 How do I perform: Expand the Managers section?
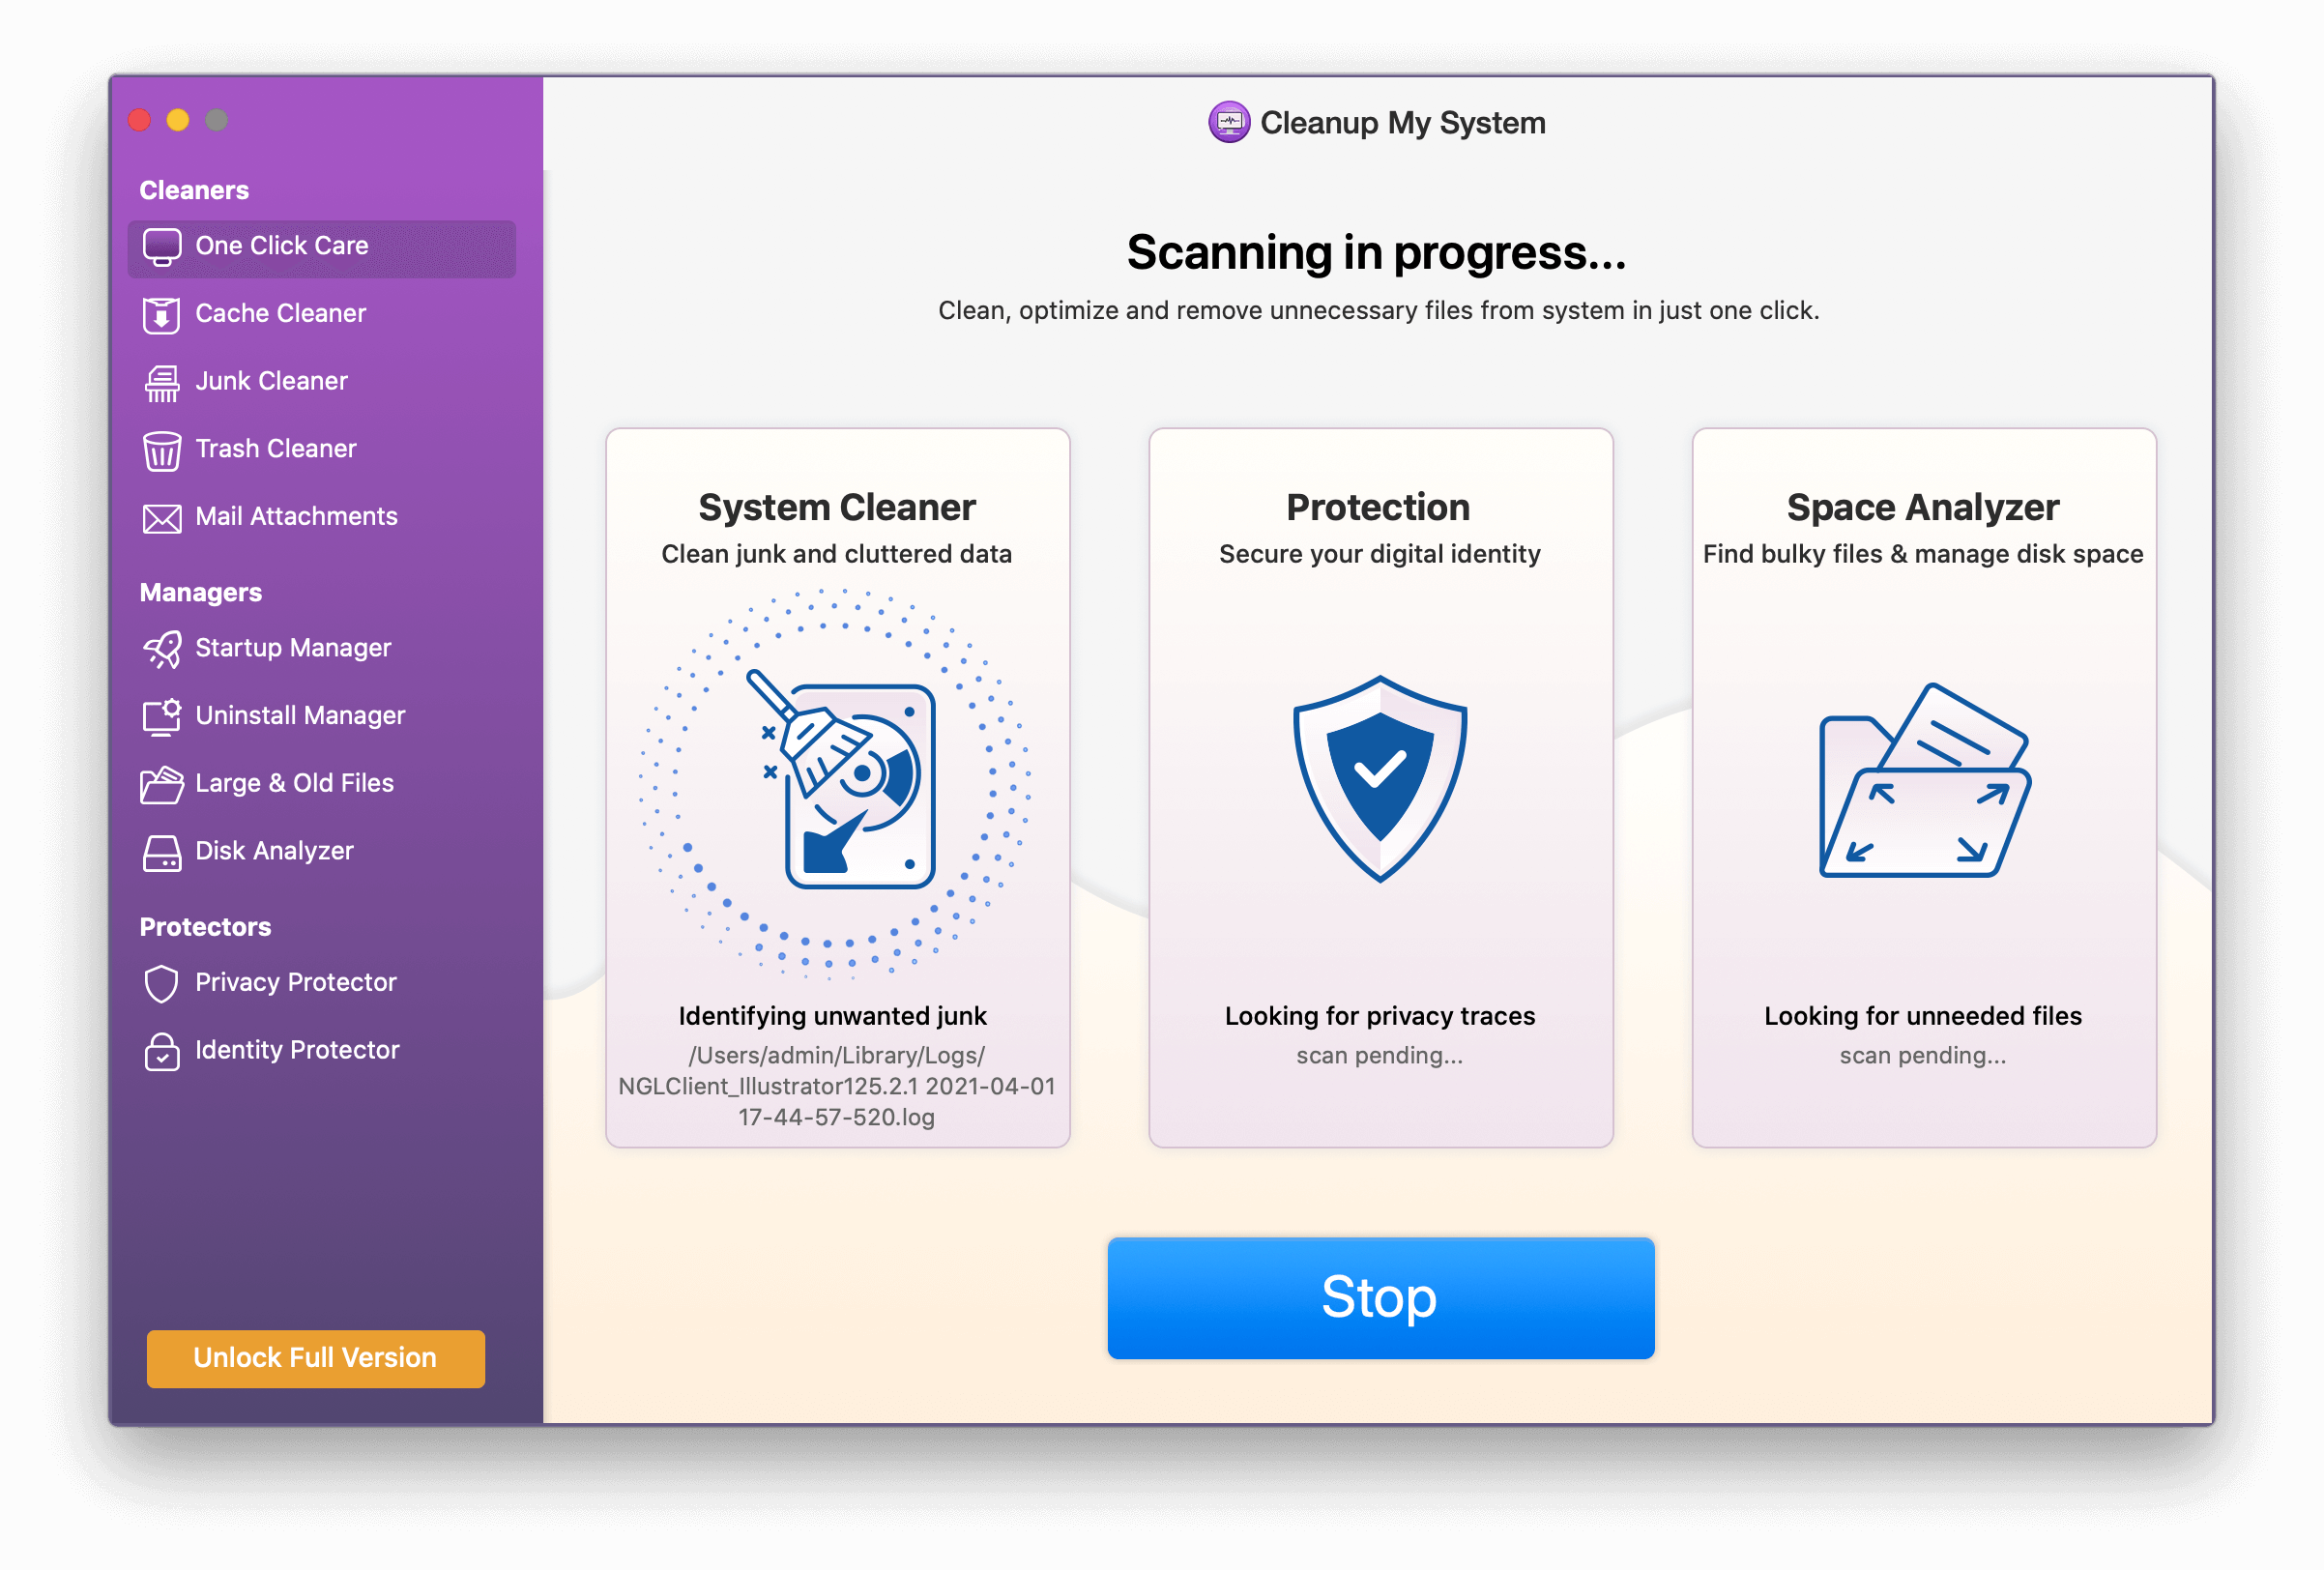(198, 591)
